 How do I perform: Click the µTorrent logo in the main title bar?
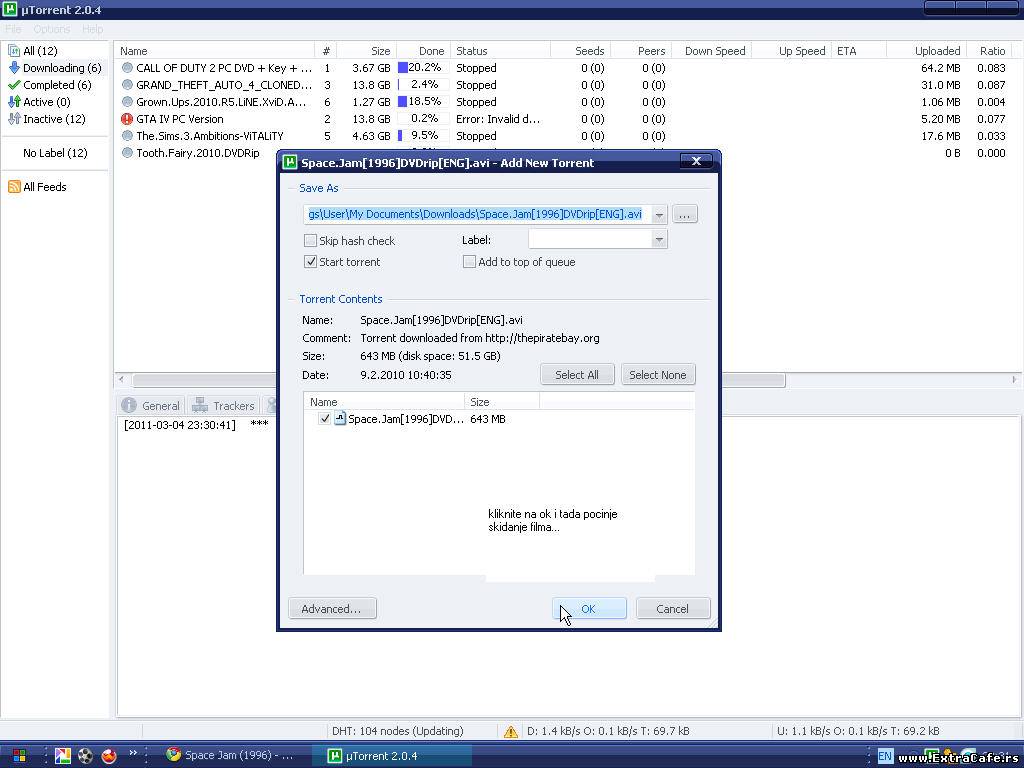9,10
